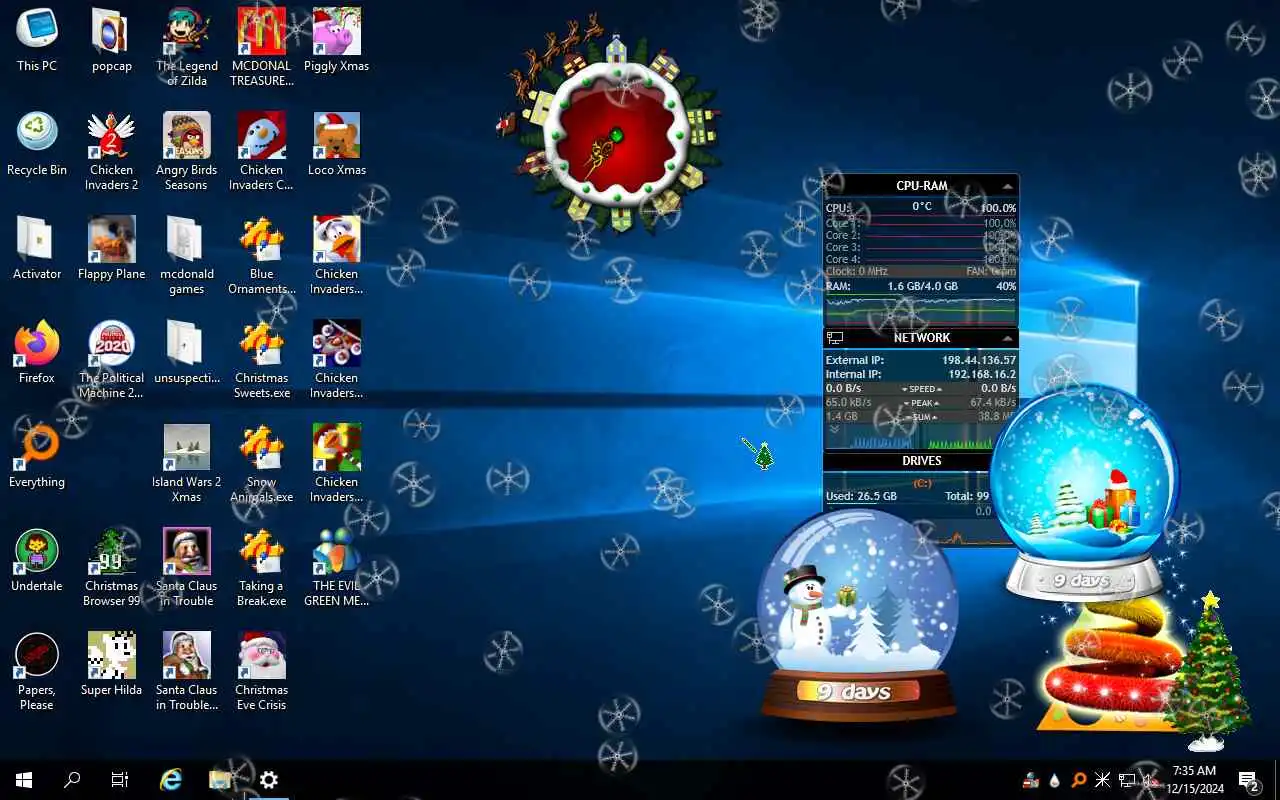Run Snow Animals.exe
Screen dimensions: 1280x800
[262, 463]
